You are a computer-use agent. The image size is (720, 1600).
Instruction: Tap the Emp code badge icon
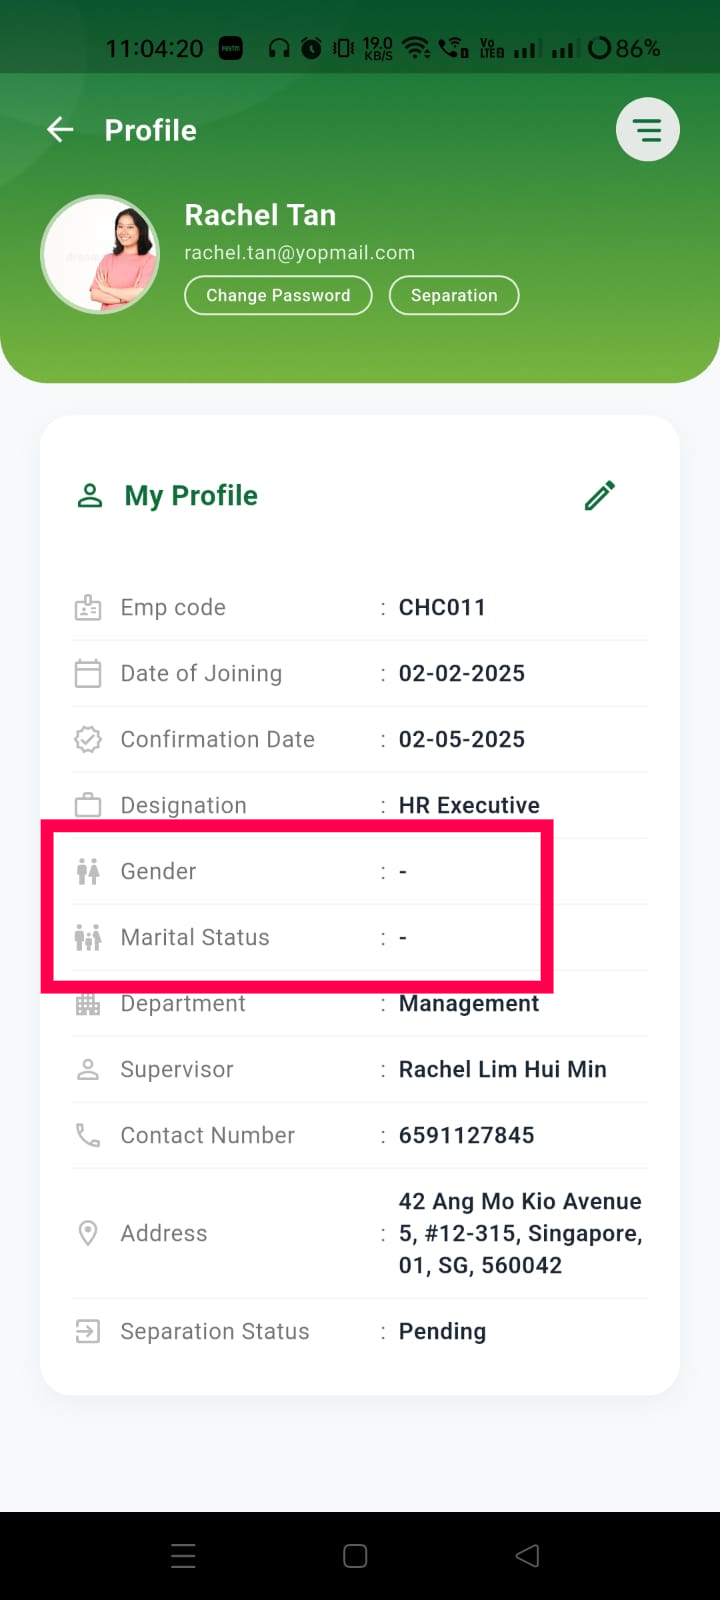coord(88,607)
